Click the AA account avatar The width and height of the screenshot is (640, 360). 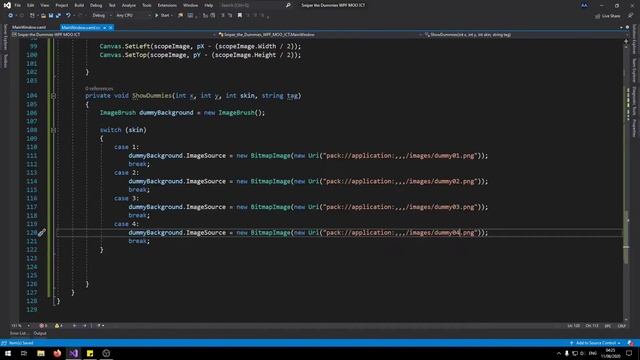coord(584,5)
